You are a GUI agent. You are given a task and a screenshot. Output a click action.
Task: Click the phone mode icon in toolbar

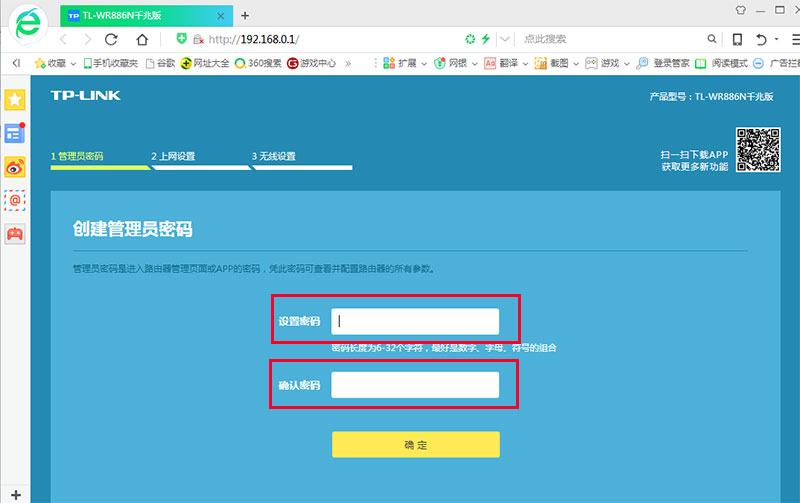737,39
